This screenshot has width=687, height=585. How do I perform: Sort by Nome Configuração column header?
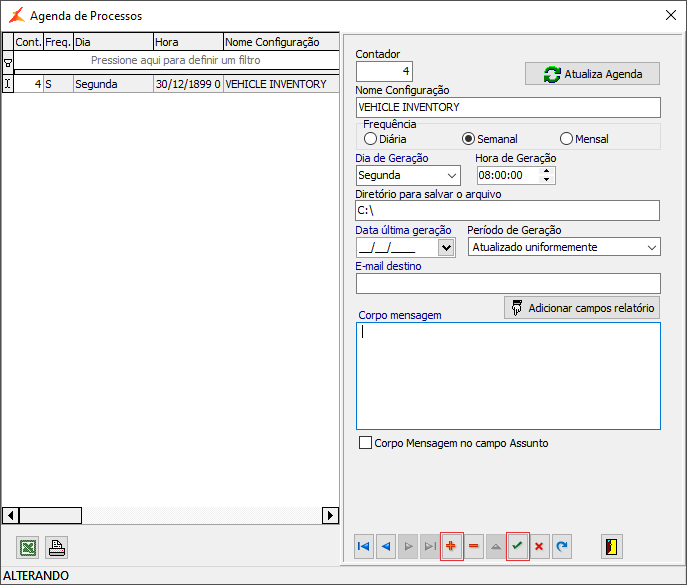(x=281, y=42)
